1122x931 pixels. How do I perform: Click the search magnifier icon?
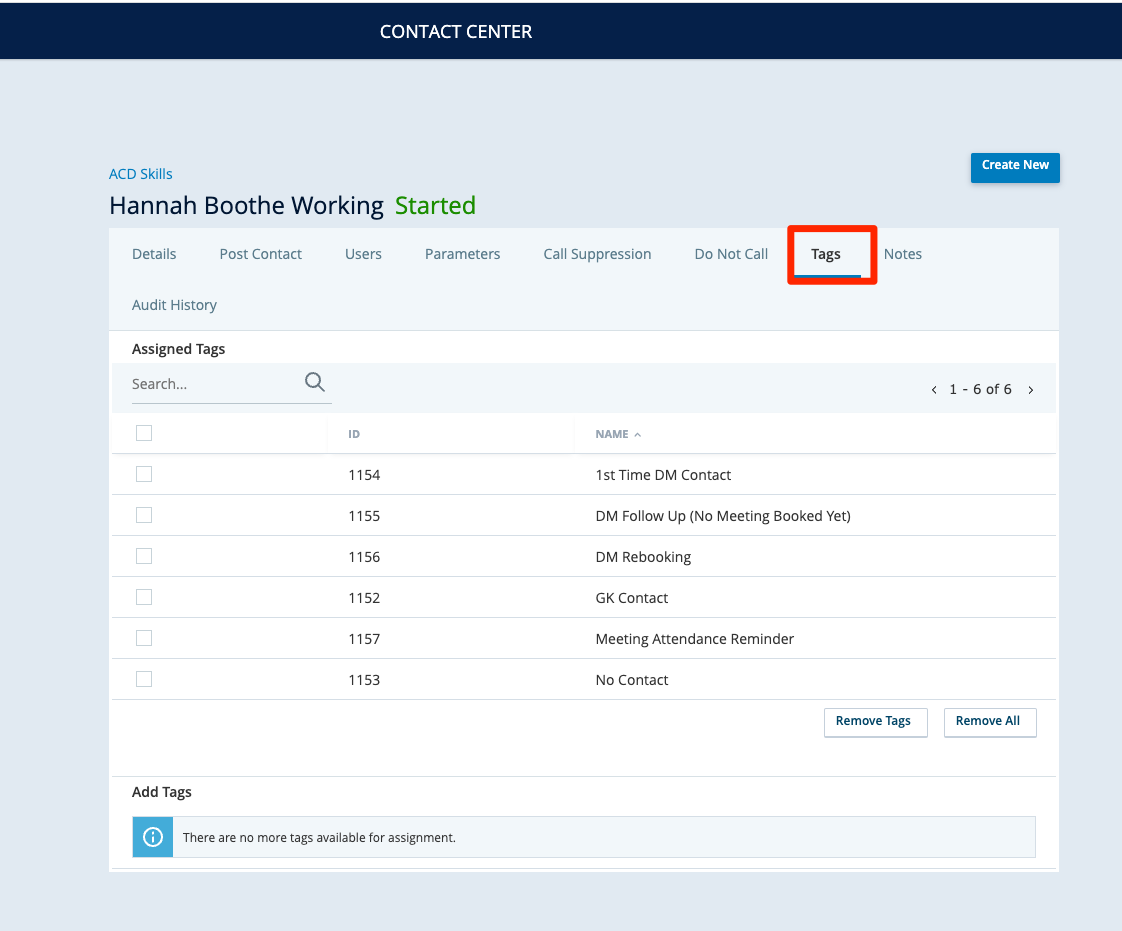click(x=315, y=382)
